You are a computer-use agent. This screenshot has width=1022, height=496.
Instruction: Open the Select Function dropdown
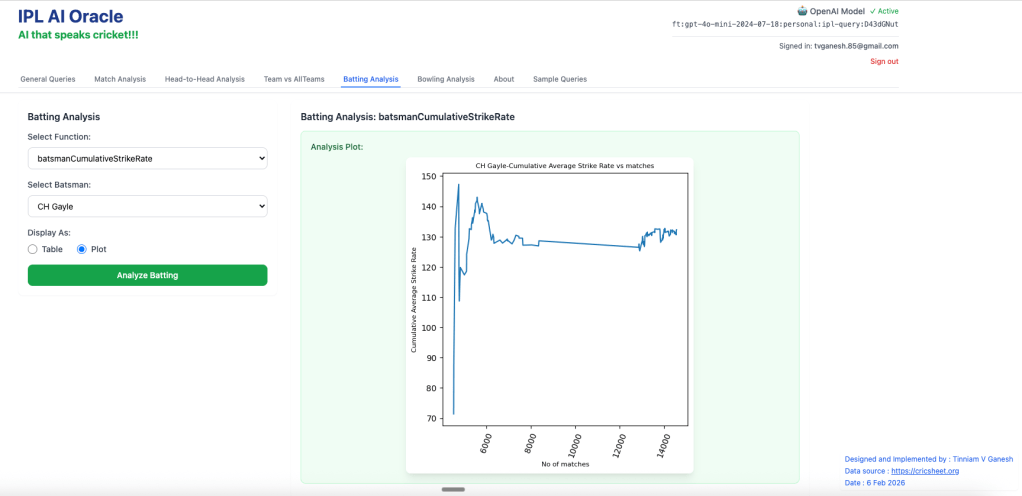point(147,158)
